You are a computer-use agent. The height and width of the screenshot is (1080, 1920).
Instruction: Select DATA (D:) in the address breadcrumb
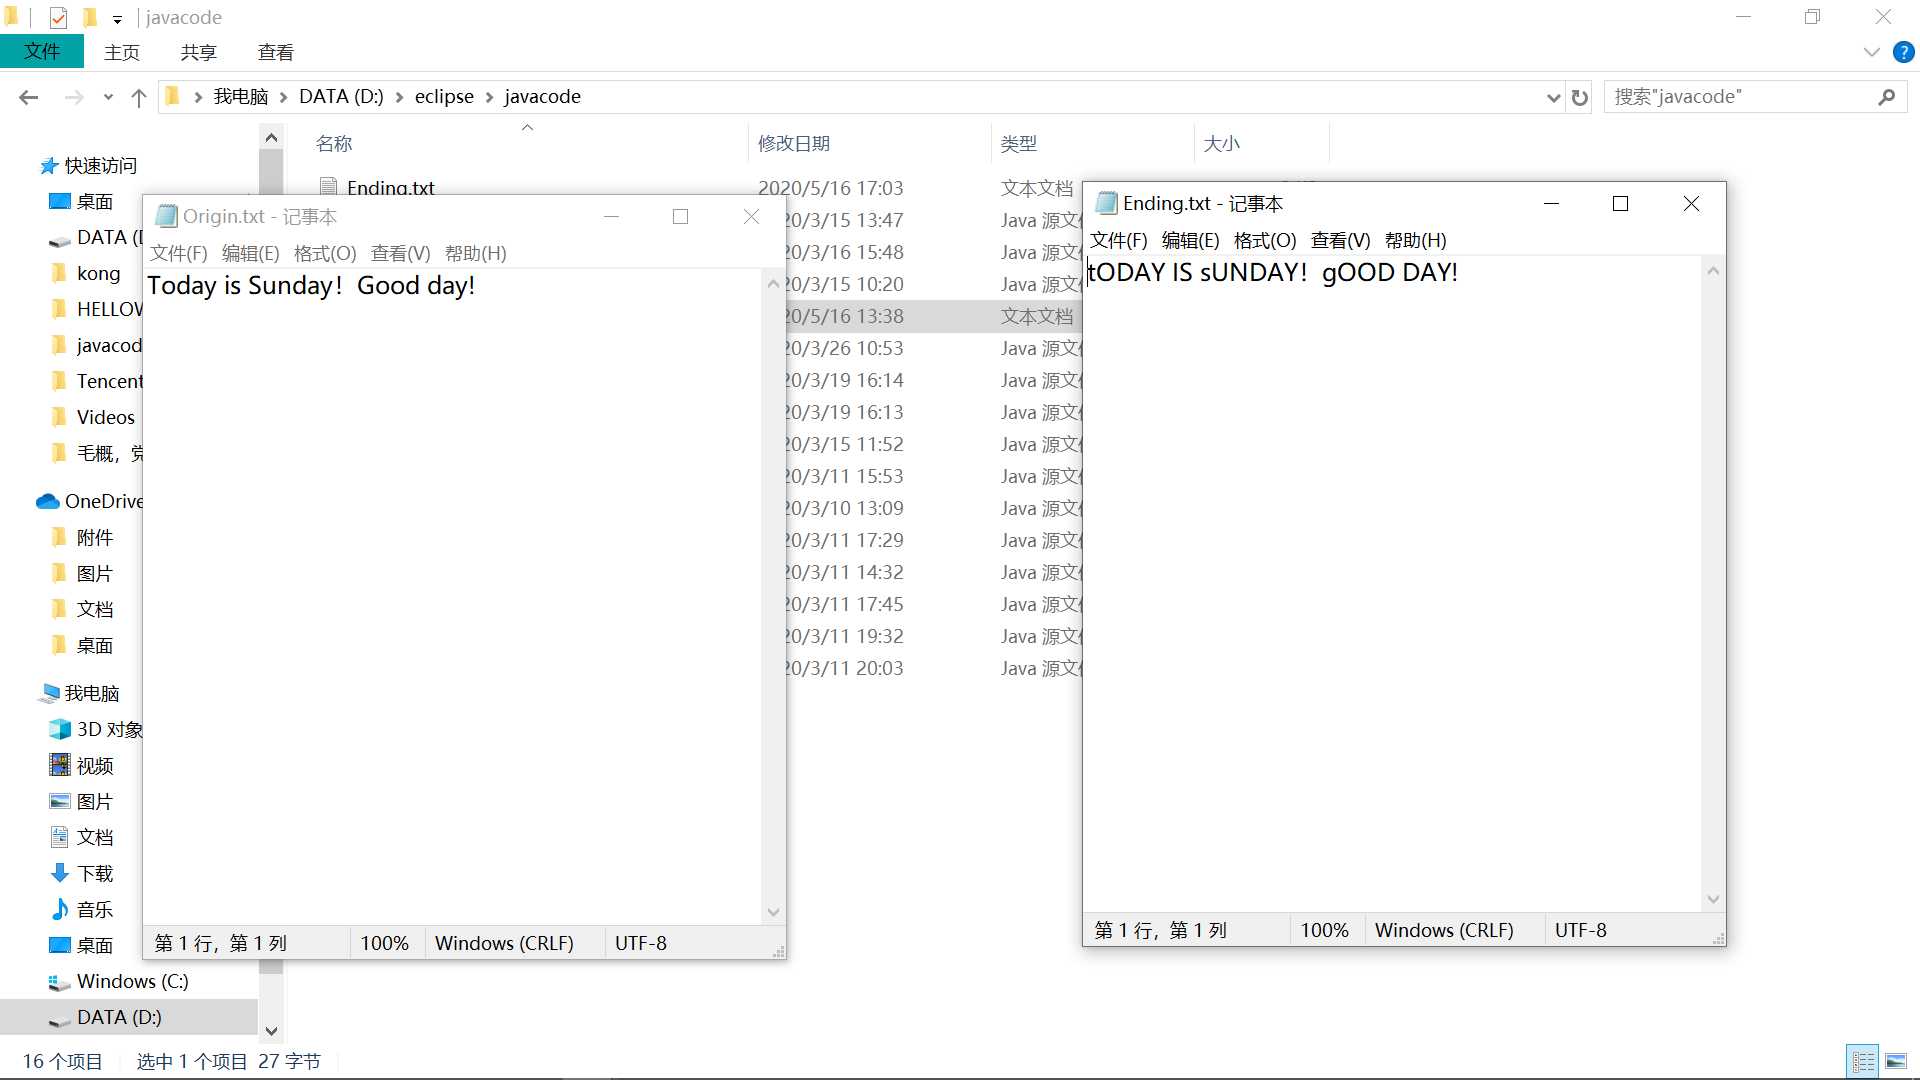pyautogui.click(x=341, y=97)
